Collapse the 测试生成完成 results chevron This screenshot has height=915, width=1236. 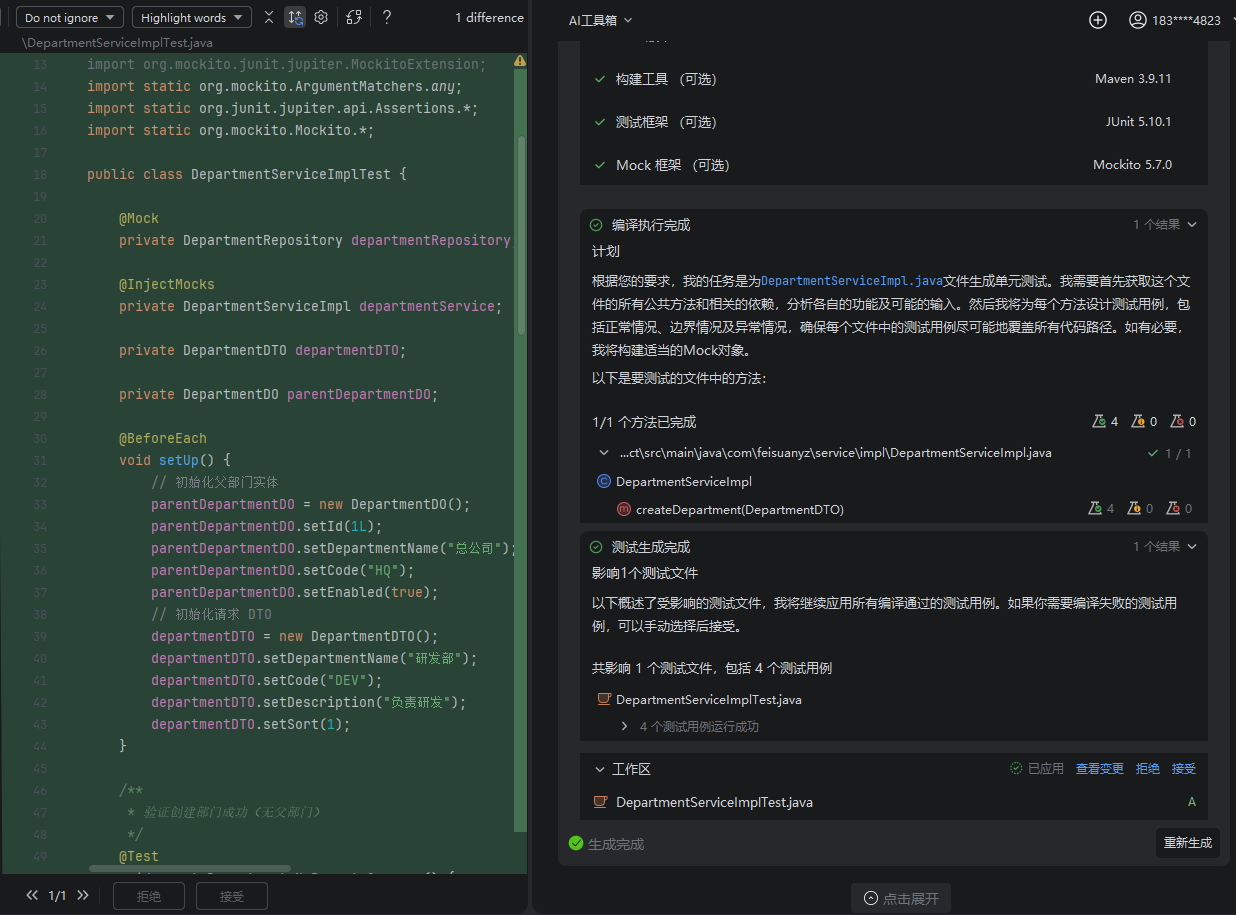click(x=1191, y=547)
